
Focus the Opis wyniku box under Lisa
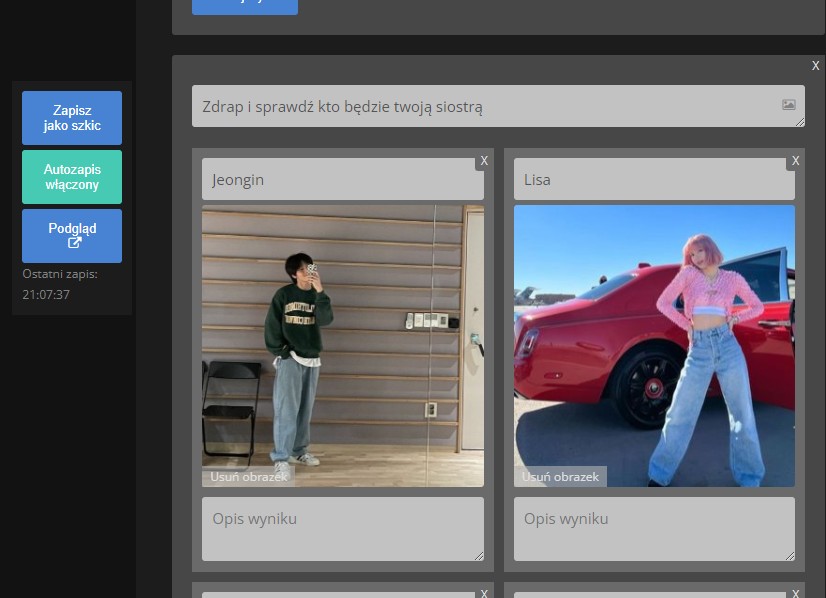click(x=654, y=529)
